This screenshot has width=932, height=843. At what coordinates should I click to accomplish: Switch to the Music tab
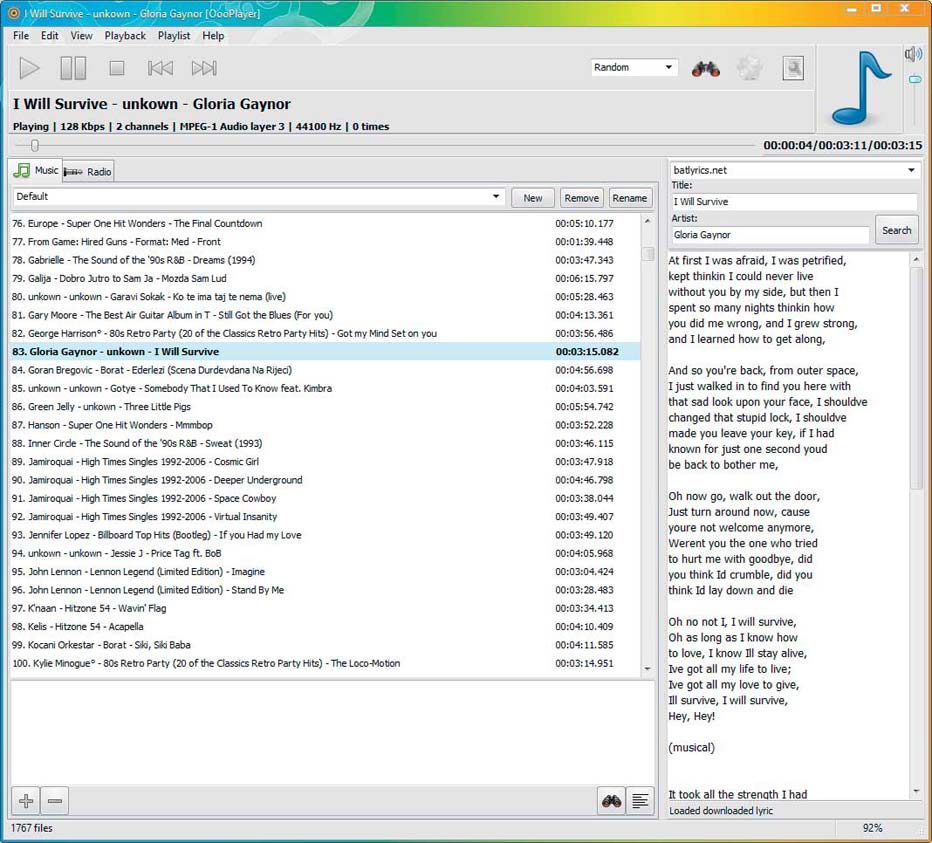click(36, 171)
